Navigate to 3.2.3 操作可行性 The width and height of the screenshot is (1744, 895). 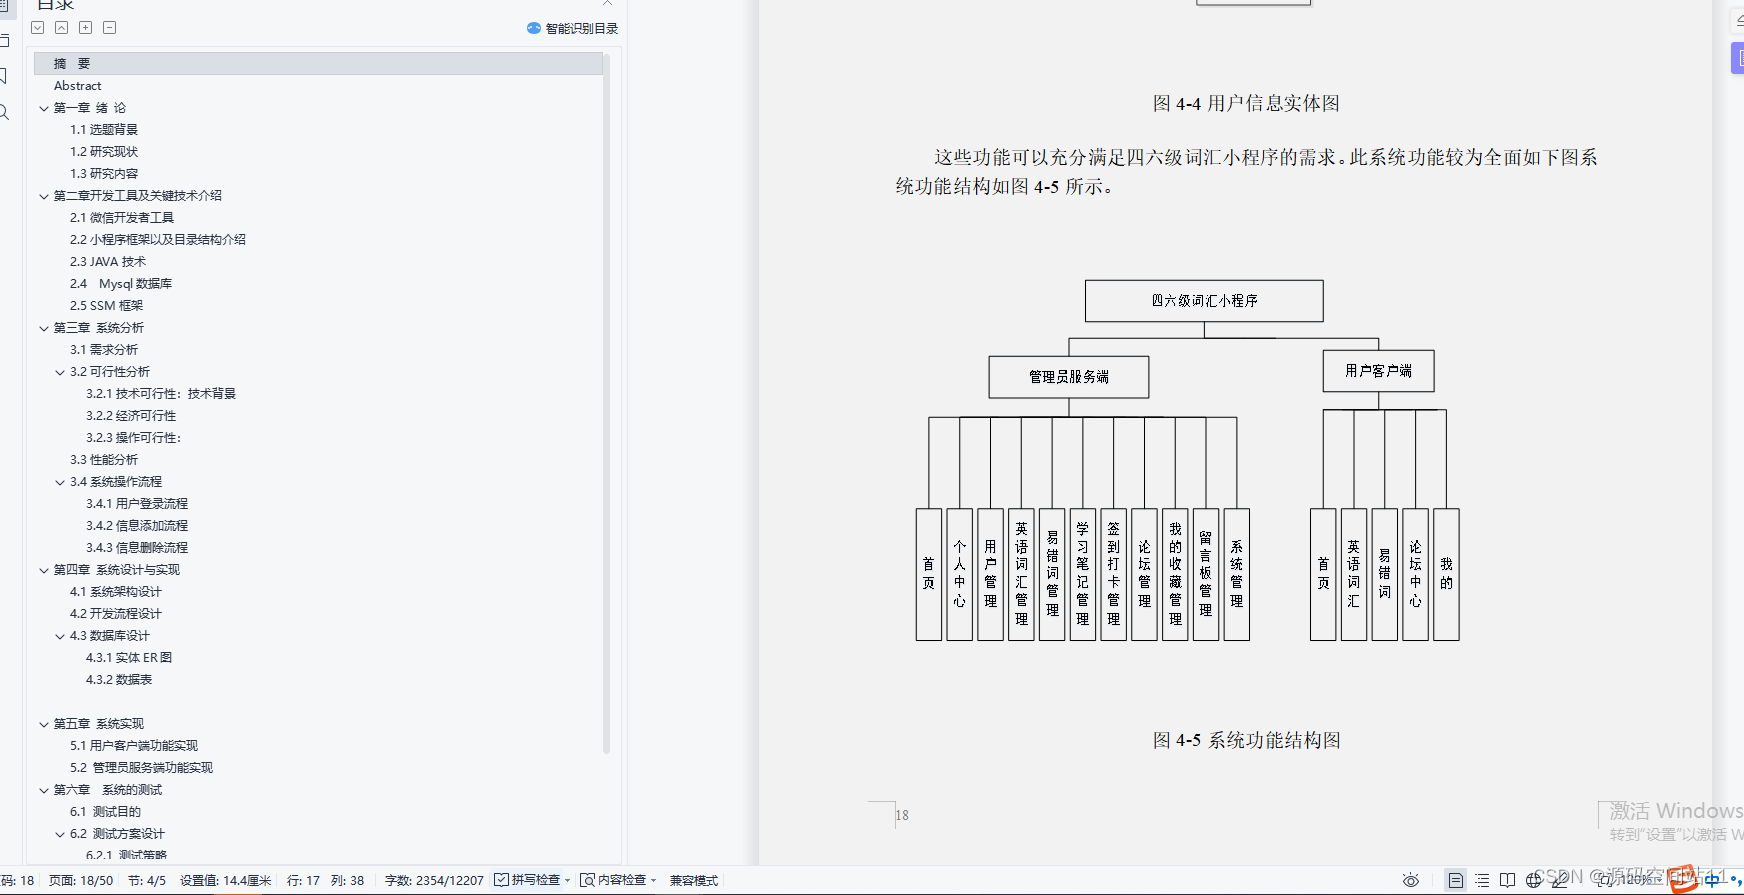coord(134,438)
